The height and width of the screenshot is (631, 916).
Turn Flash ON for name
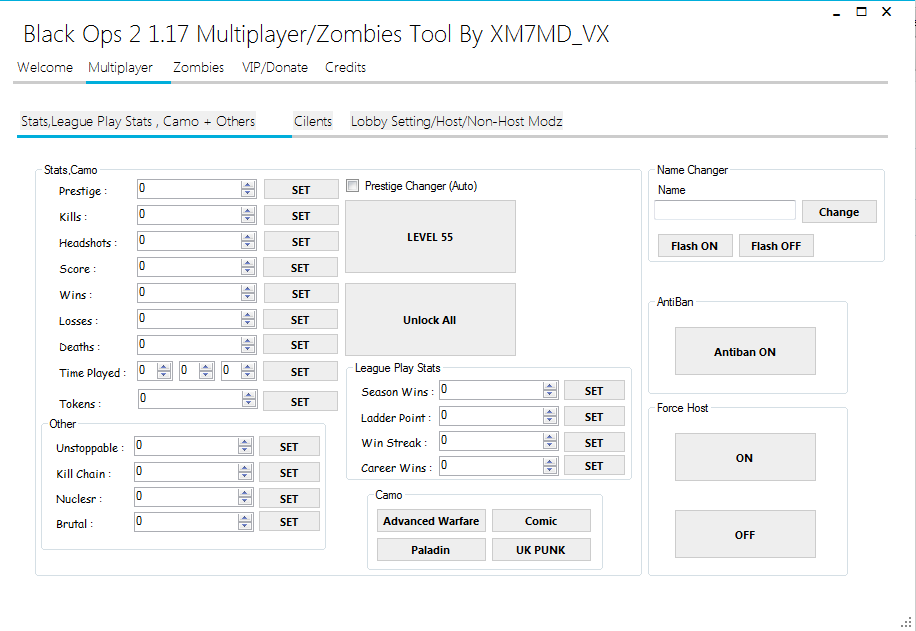[695, 246]
